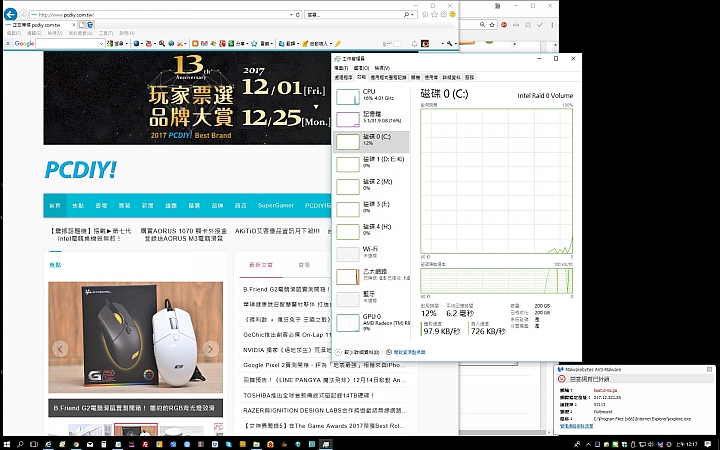Image resolution: width=720 pixels, height=450 pixels.
Task: Open the AKiTiO promo link
Action: point(277,231)
